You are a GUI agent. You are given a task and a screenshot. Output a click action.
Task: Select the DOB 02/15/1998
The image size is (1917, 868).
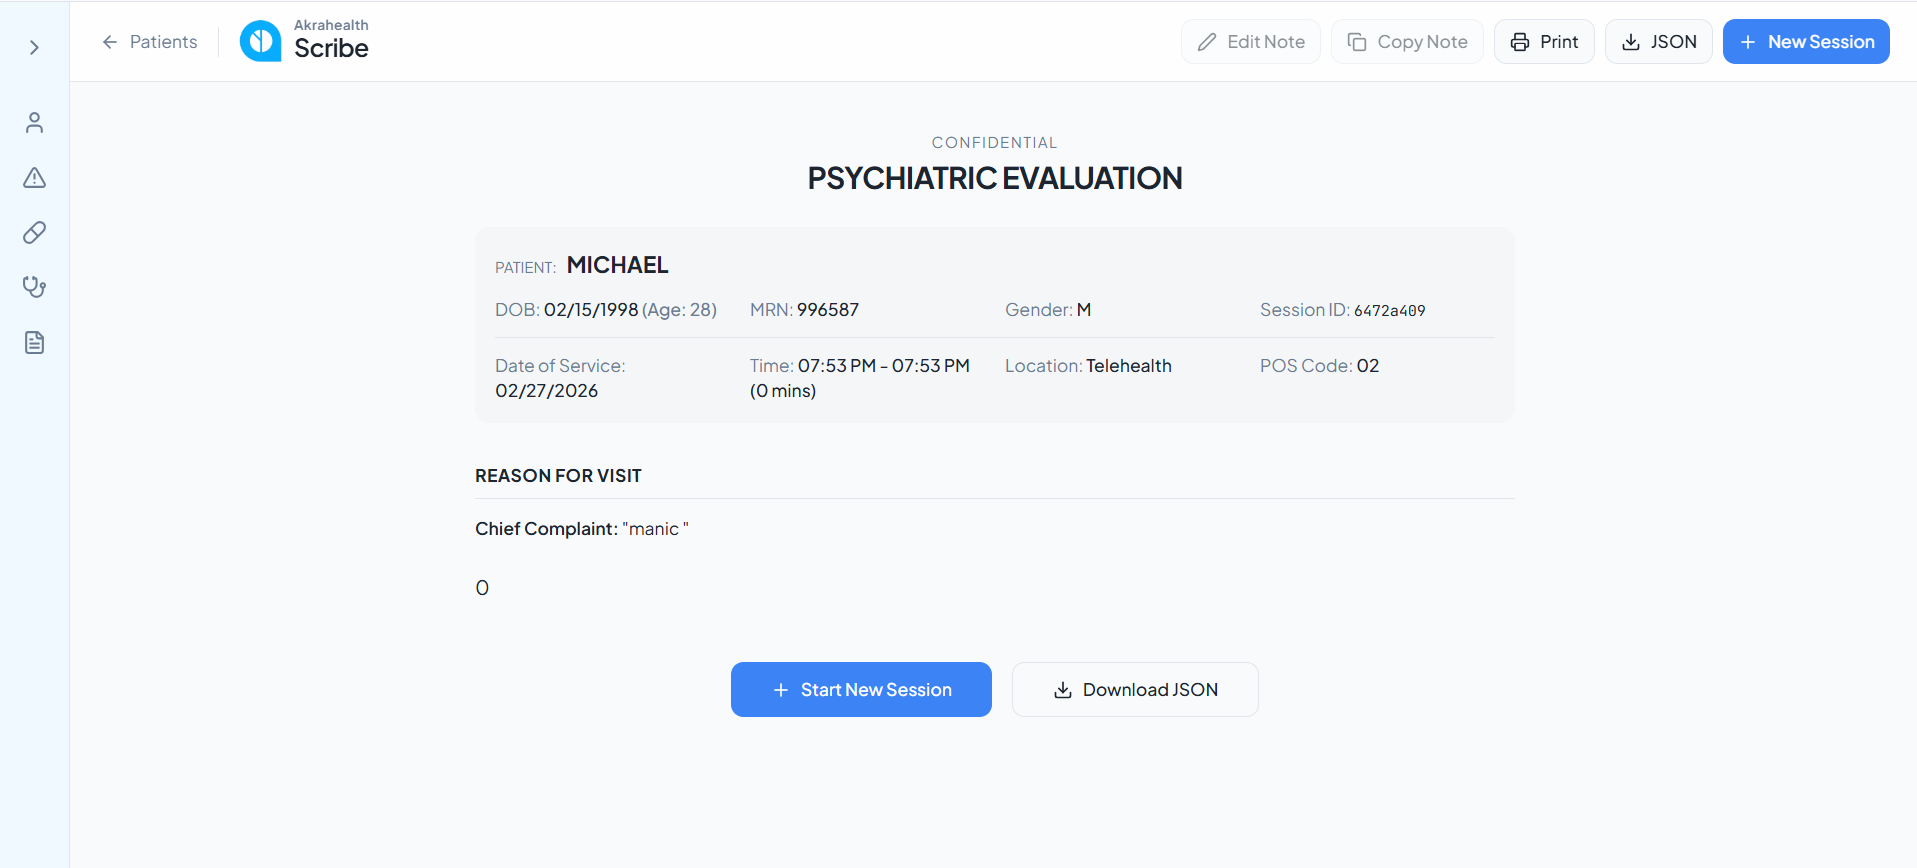pos(591,310)
